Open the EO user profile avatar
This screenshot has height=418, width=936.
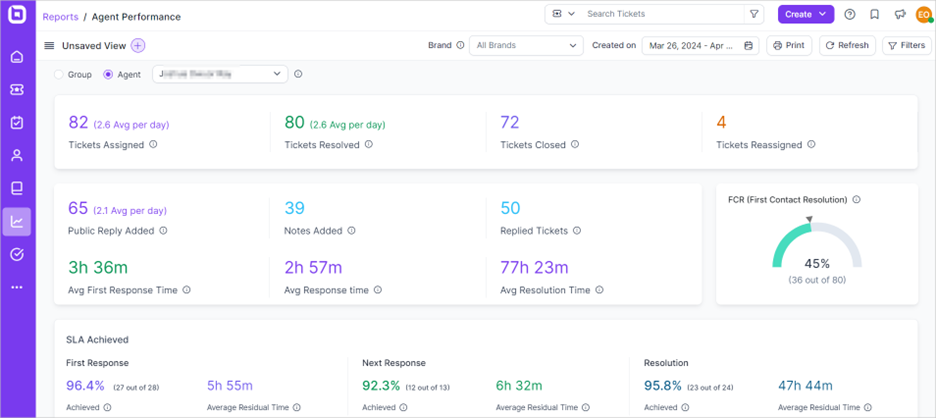[923, 15]
